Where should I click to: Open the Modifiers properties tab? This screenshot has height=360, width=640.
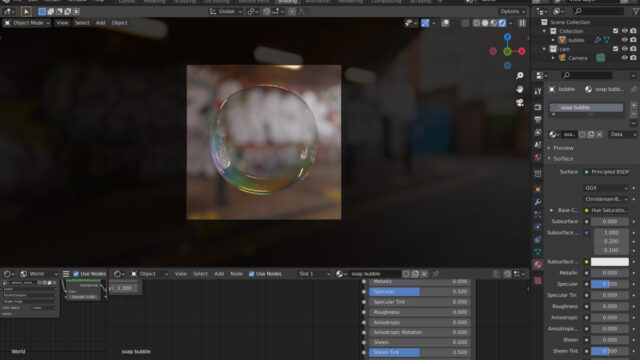pos(538,202)
